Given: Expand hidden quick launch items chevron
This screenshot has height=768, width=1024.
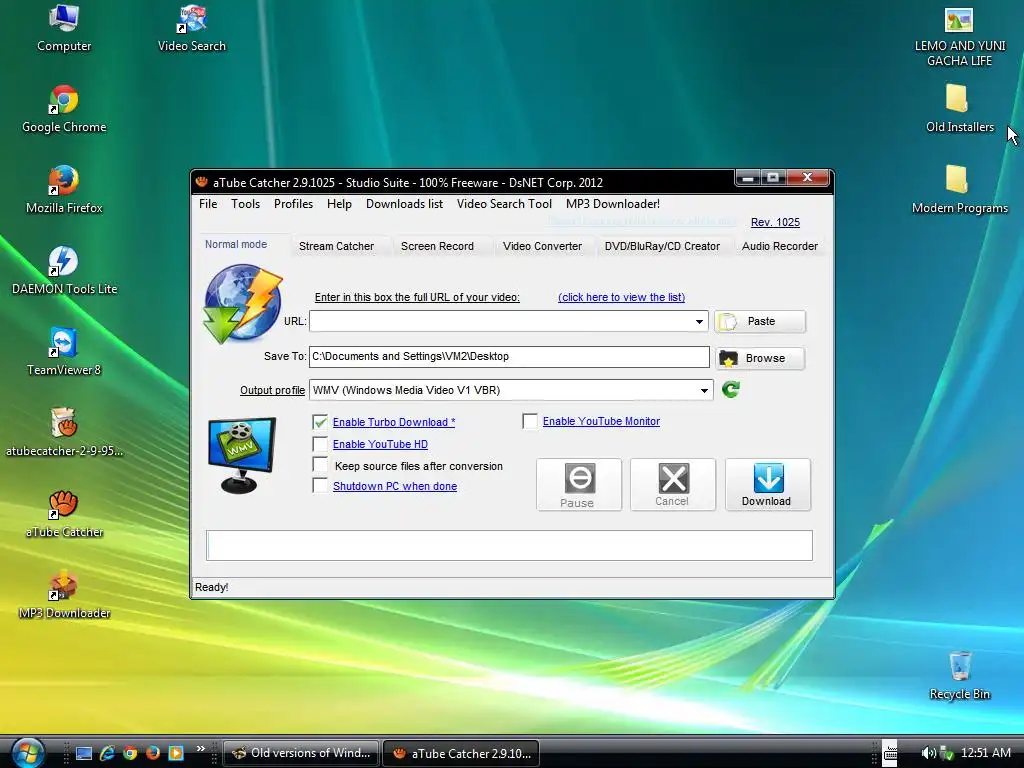Looking at the screenshot, I should (x=200, y=748).
